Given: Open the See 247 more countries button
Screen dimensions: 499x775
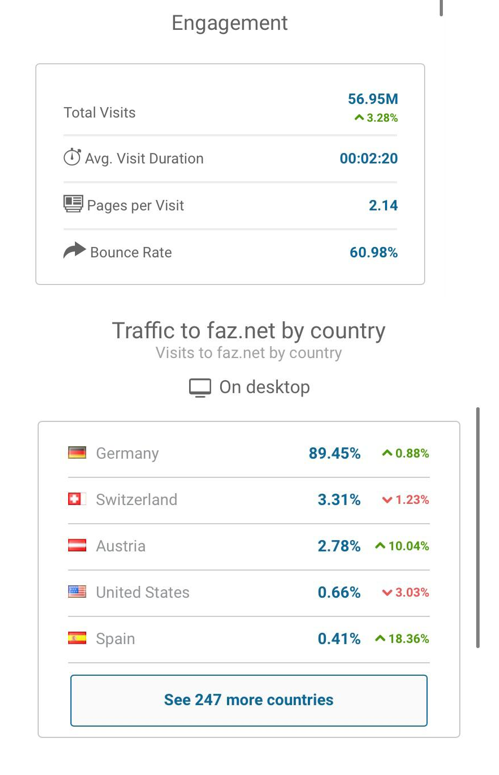Looking at the screenshot, I should (x=249, y=700).
